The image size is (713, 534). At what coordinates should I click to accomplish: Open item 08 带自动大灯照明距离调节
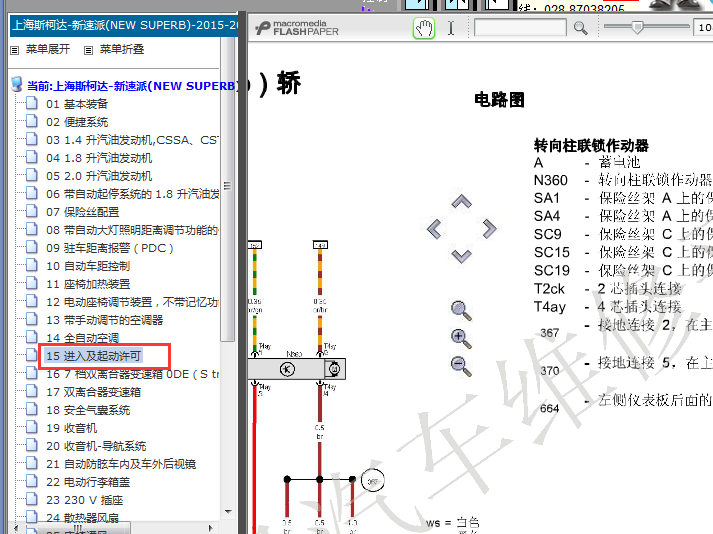(x=132, y=230)
